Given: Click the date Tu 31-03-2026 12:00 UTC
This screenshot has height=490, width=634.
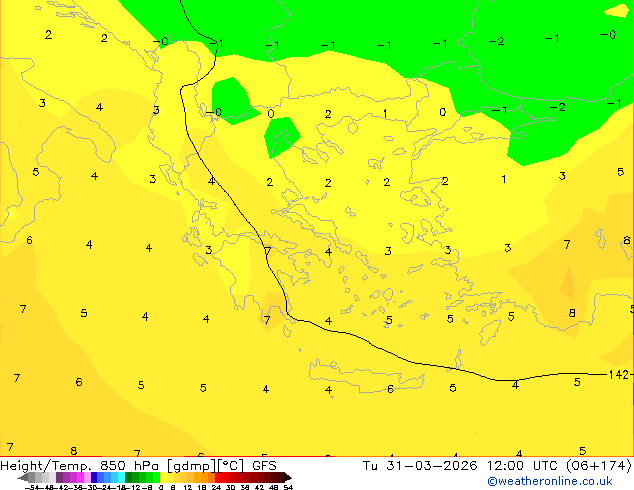Looking at the screenshot, I should (x=461, y=466).
